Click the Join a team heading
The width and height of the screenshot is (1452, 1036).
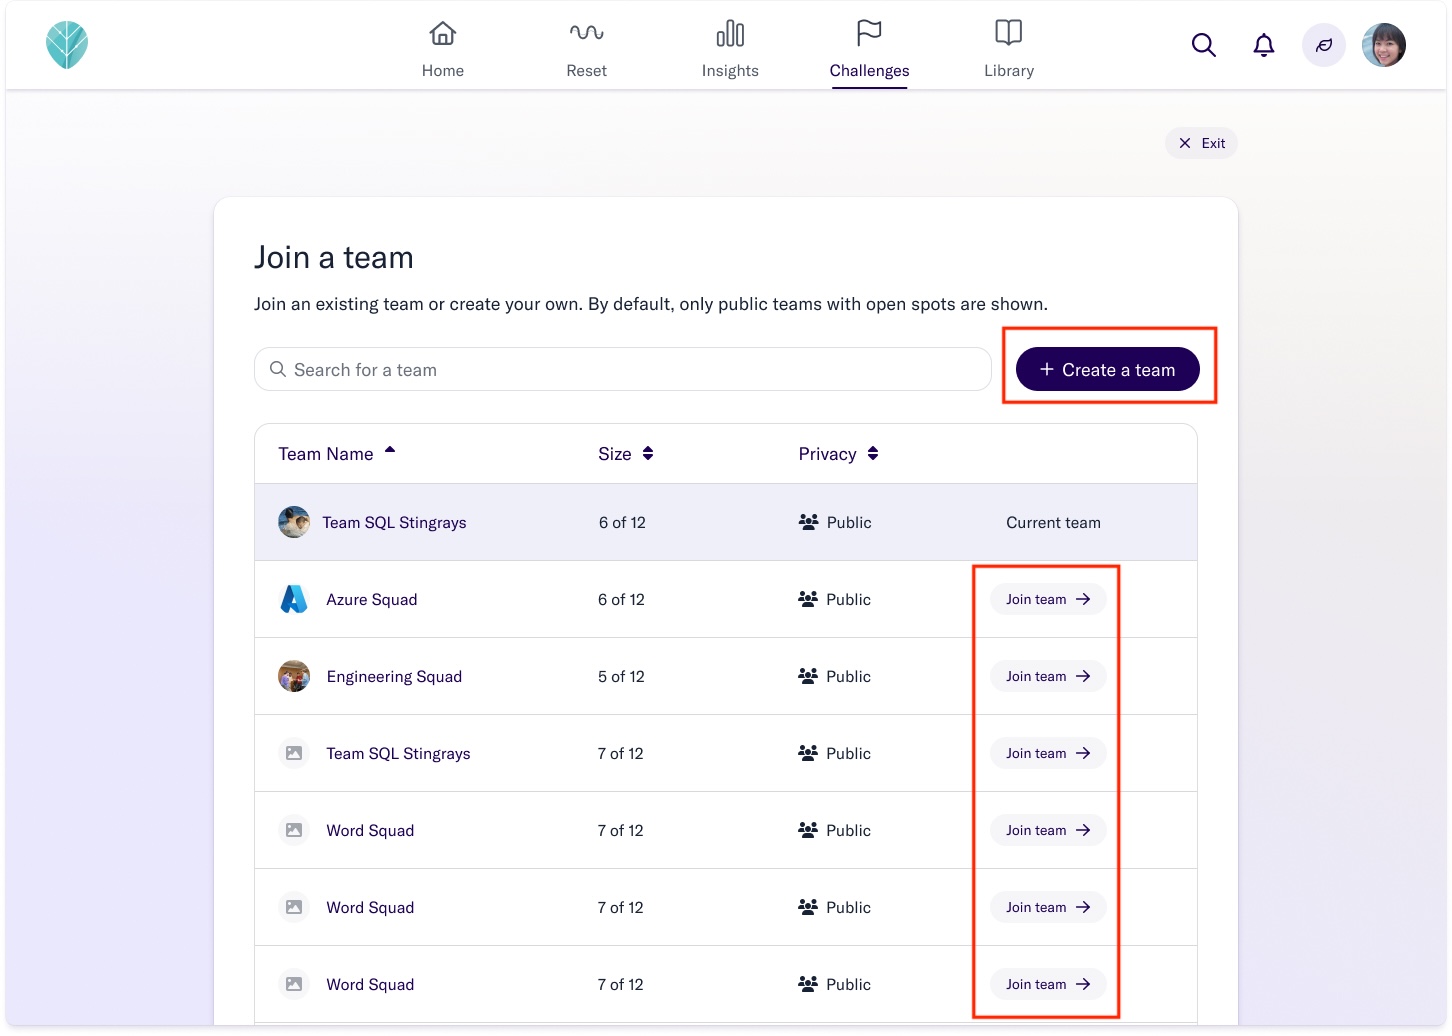tap(334, 257)
